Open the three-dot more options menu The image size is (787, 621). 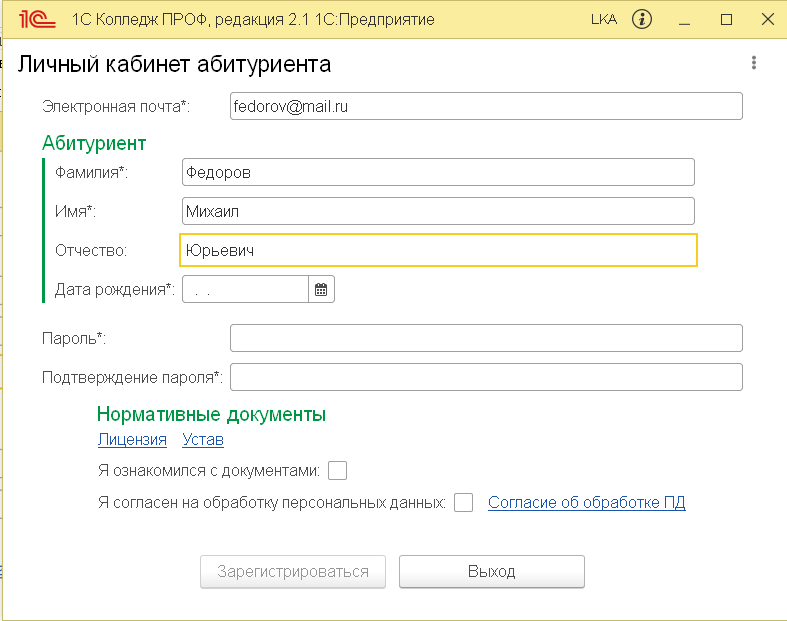click(x=753, y=63)
